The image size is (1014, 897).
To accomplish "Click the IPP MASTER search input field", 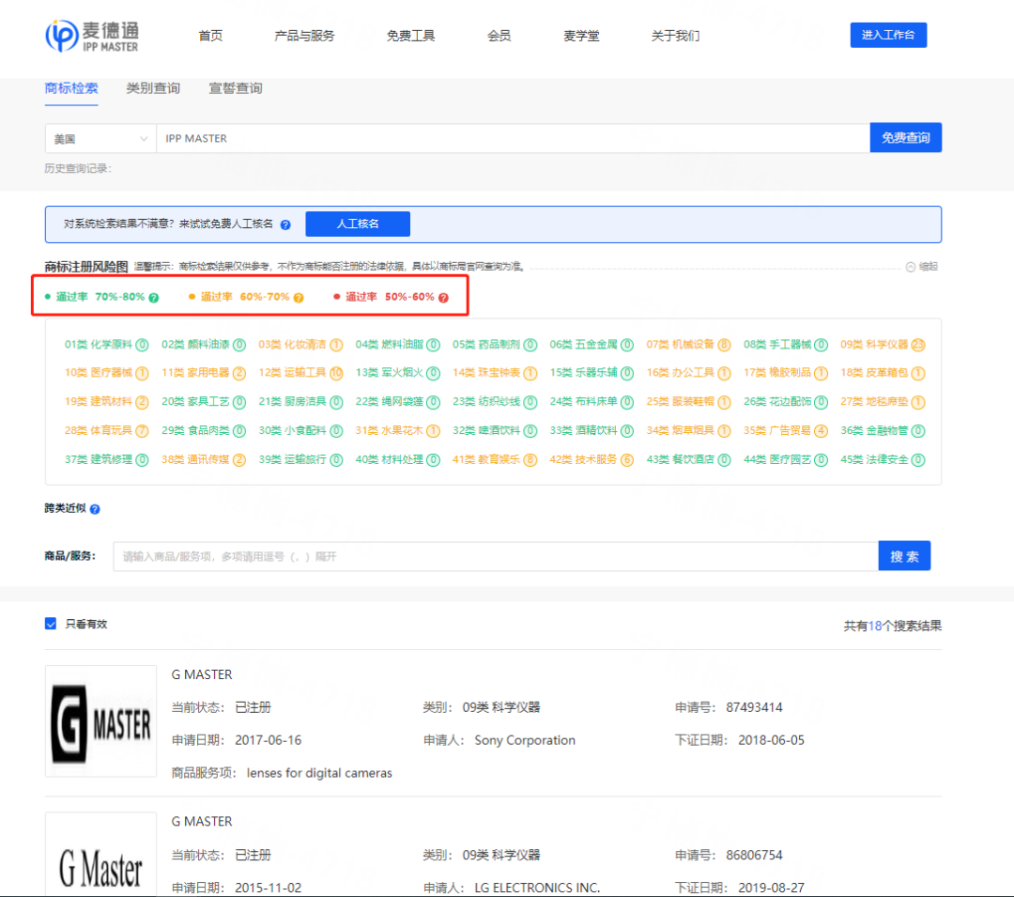I will (513, 138).
